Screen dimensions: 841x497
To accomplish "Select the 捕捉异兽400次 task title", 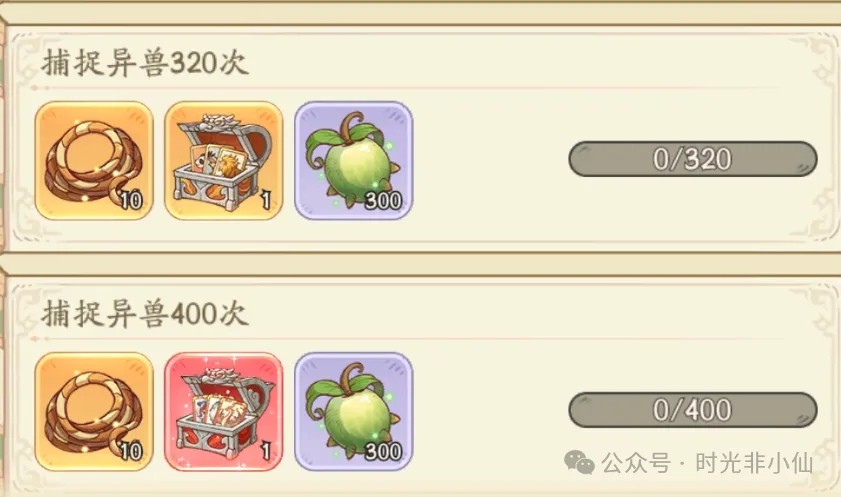I will pos(144,314).
